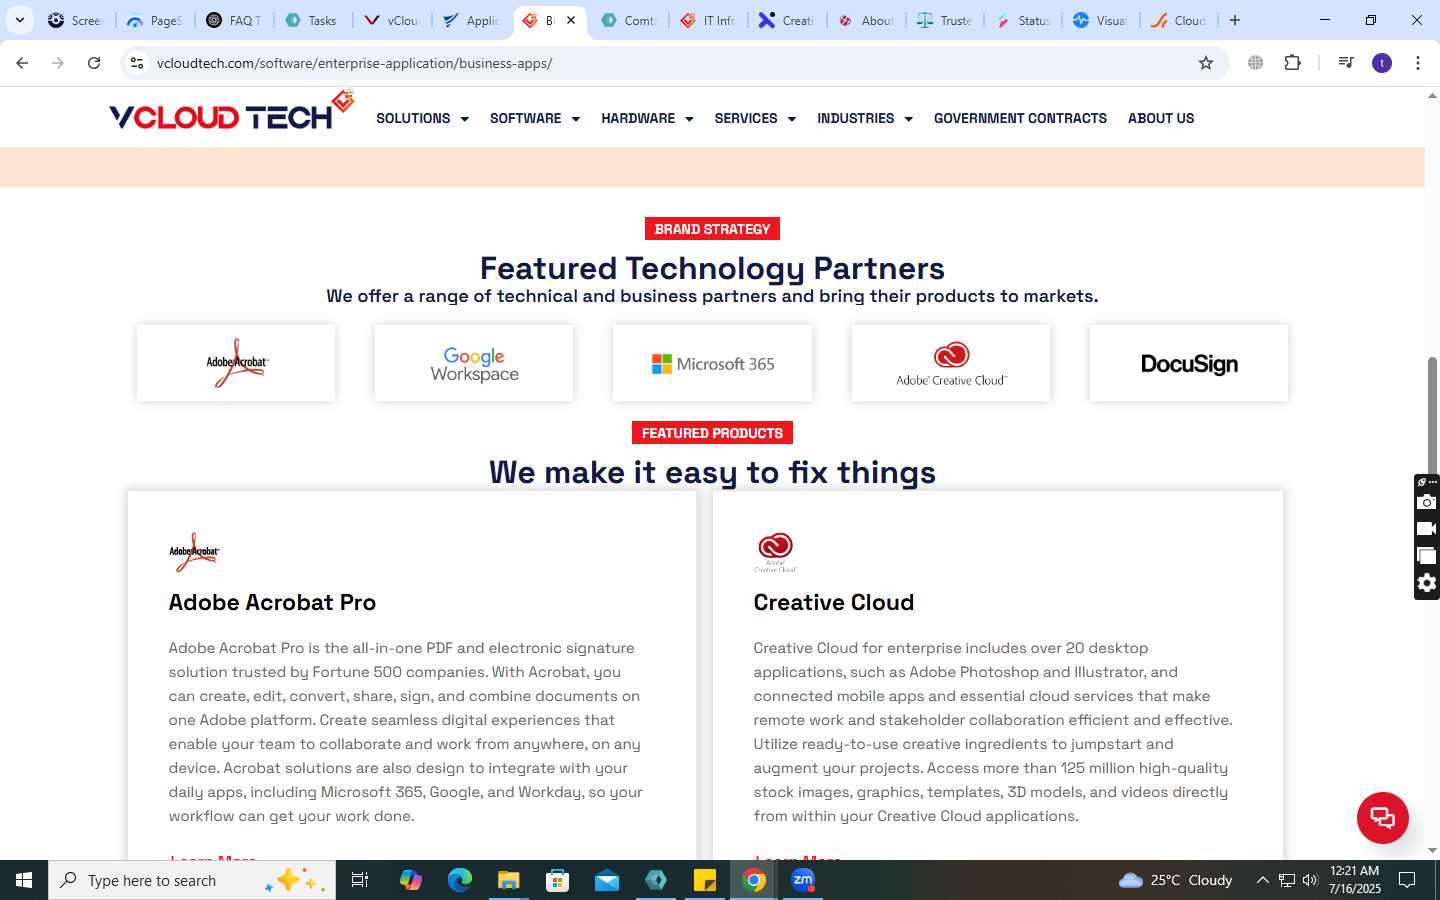The image size is (1440, 900).
Task: Open Sticky Notes from taskbar
Action: (705, 880)
